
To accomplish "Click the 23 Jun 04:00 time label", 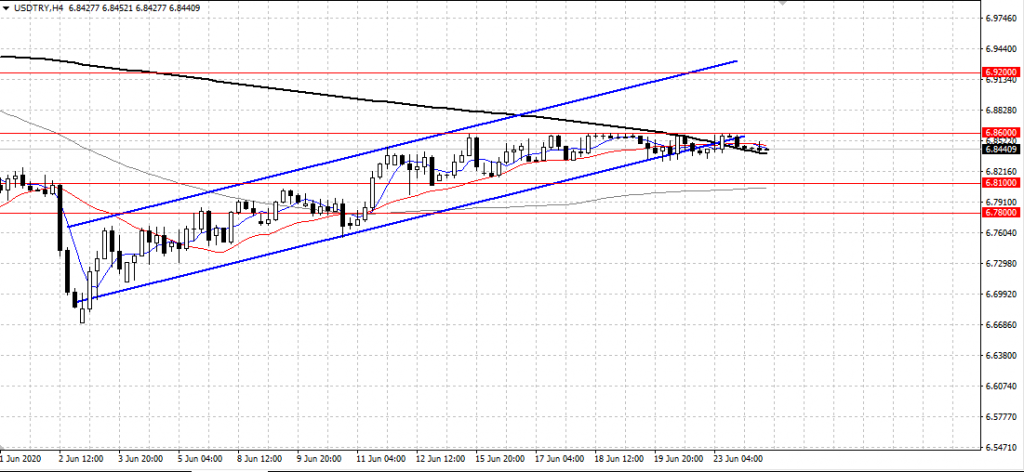I will click(743, 459).
